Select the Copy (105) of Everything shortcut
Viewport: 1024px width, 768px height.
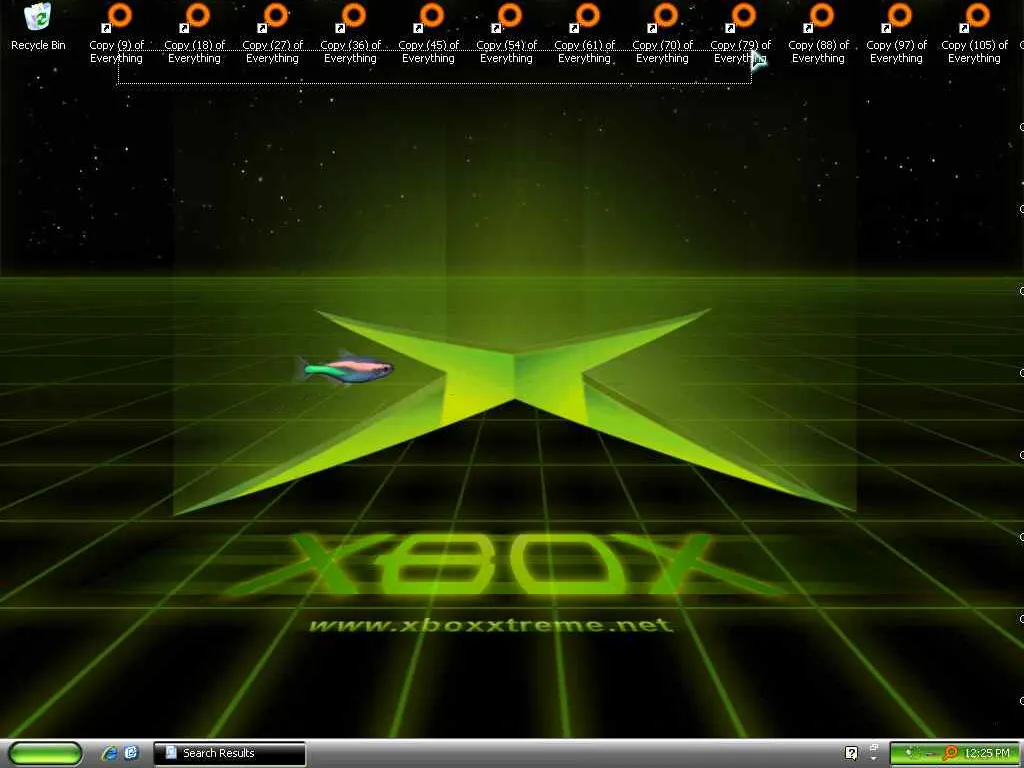pyautogui.click(x=975, y=34)
